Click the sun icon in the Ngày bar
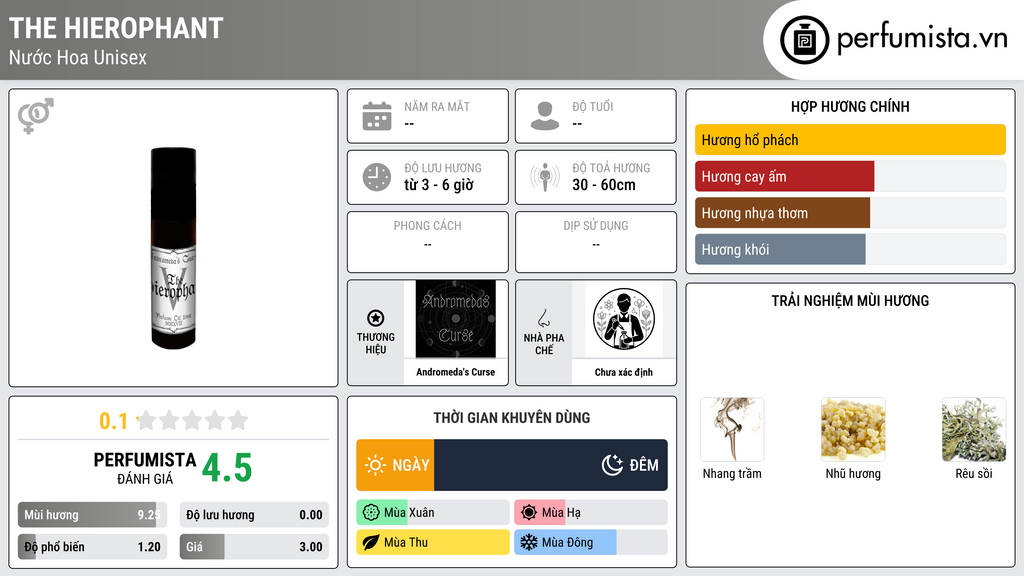This screenshot has height=576, width=1024. [376, 465]
